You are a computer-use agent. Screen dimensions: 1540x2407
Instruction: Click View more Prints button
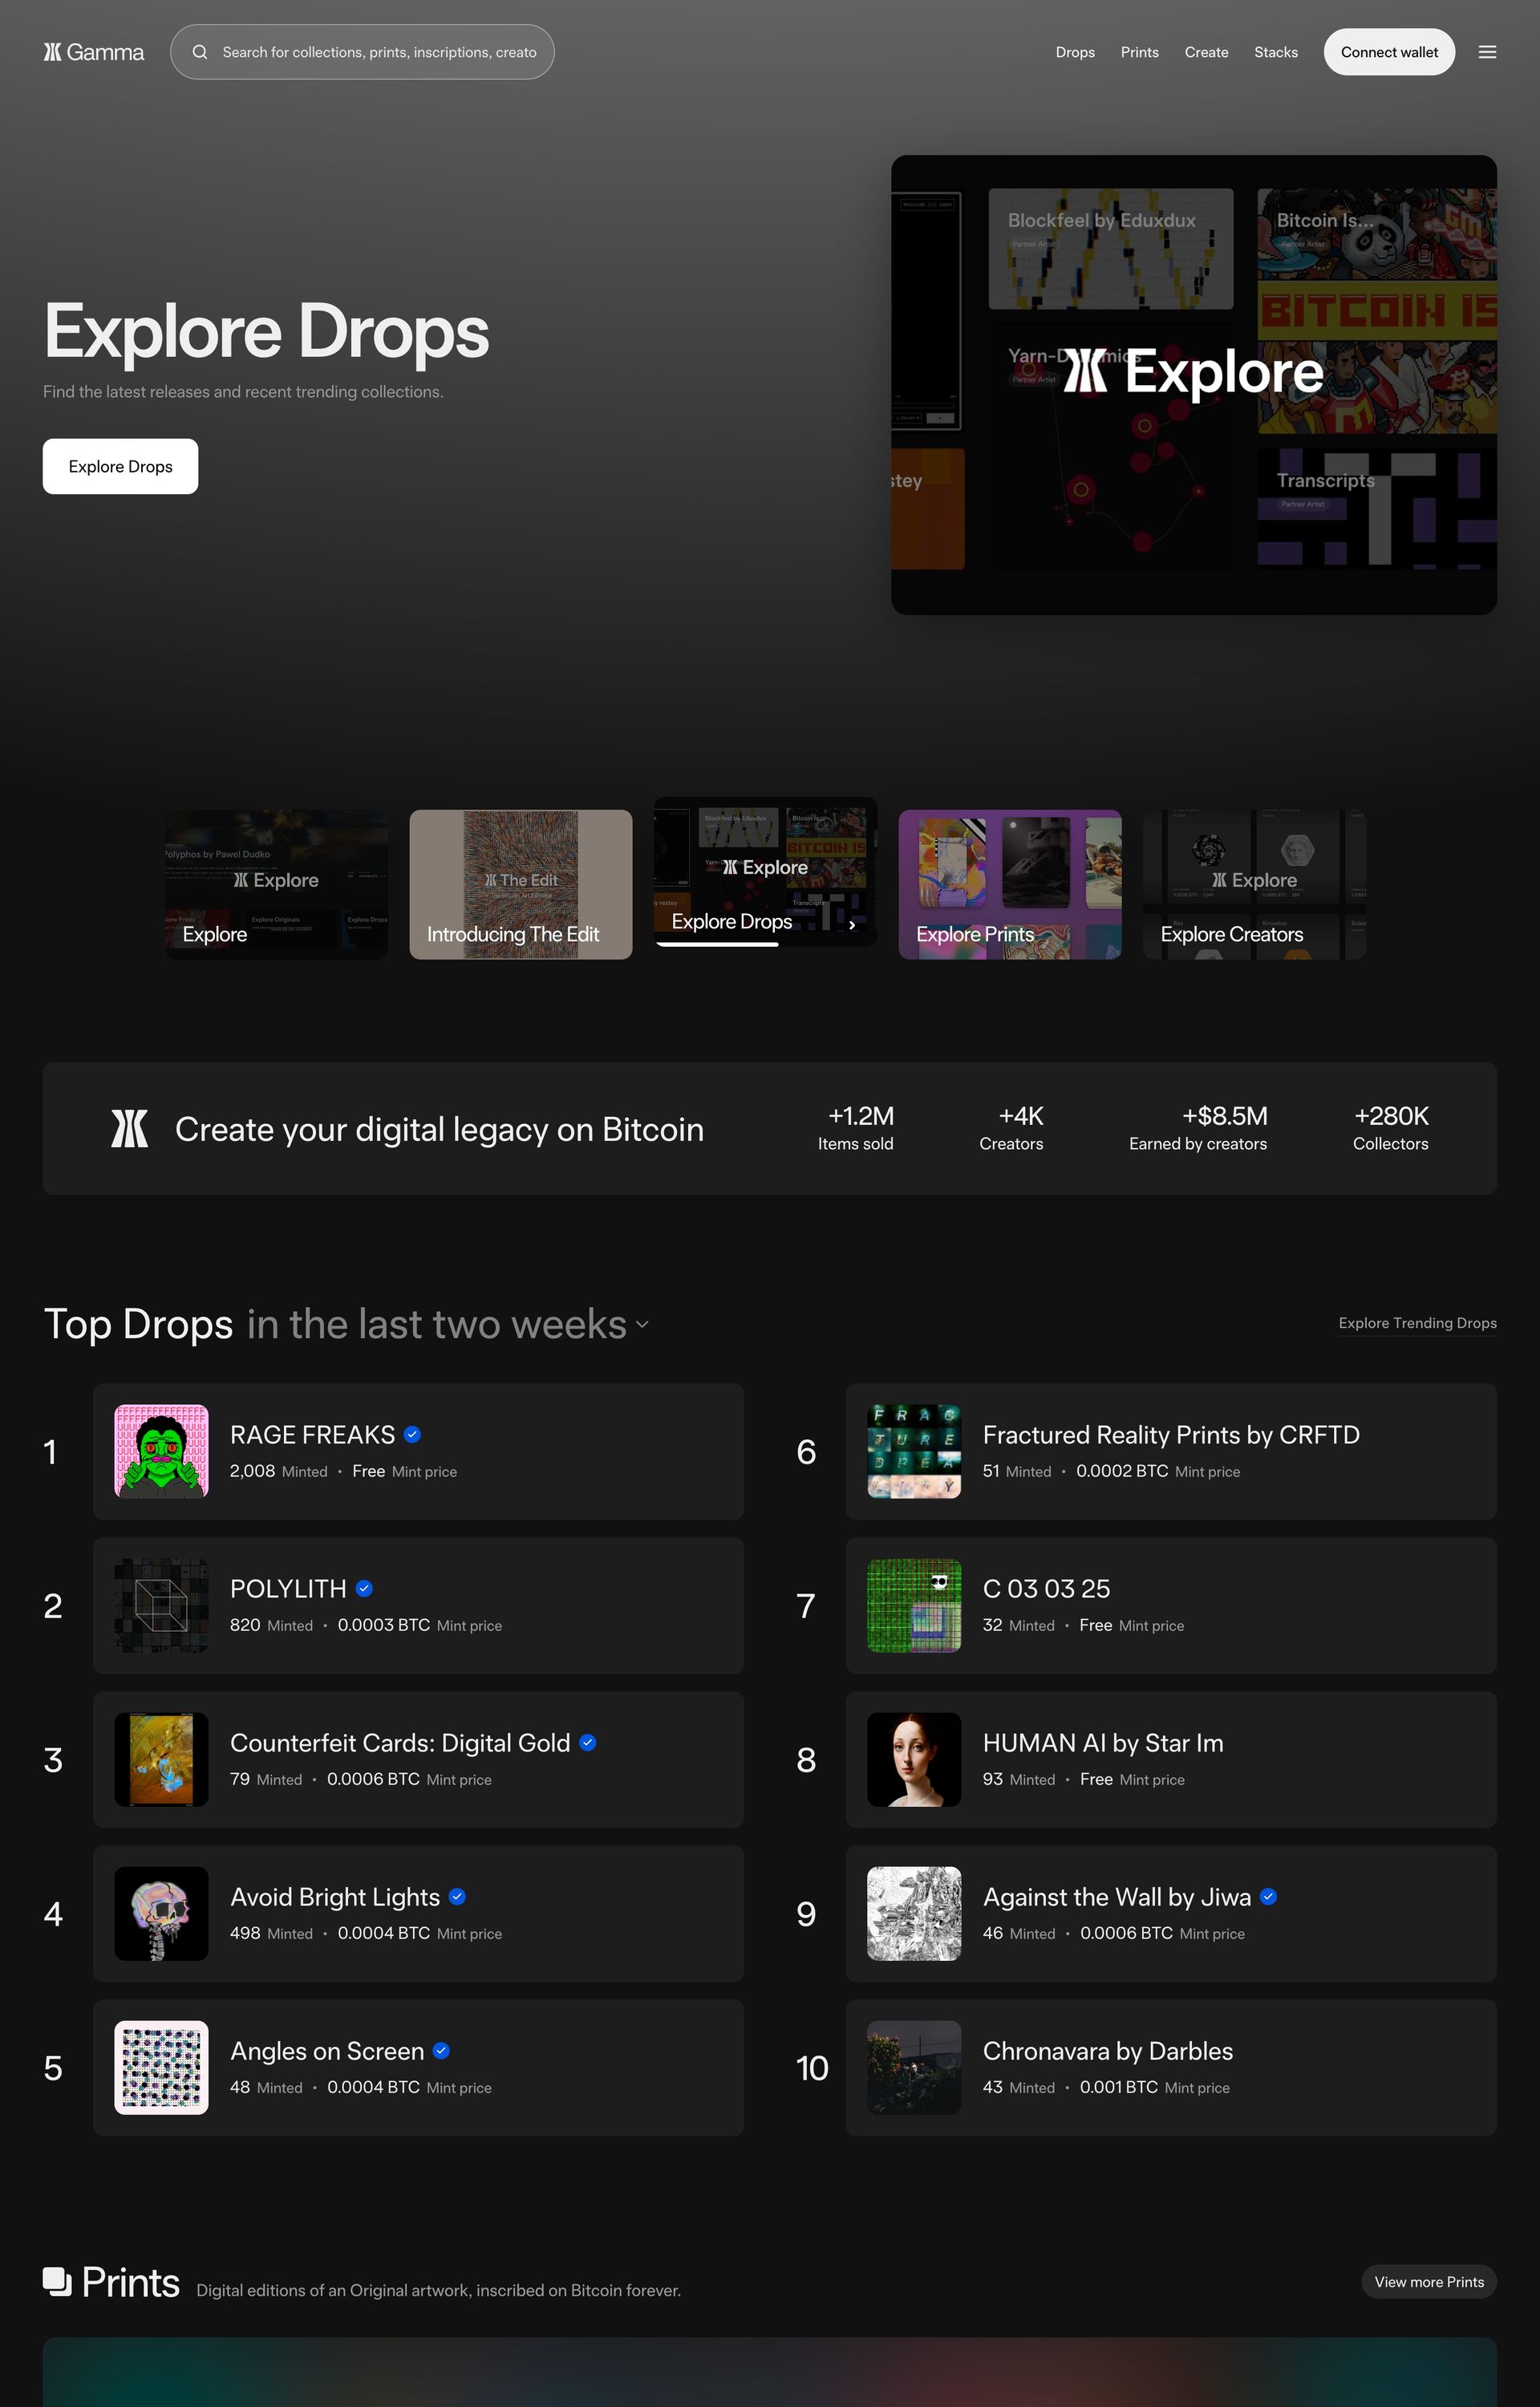click(1428, 2281)
